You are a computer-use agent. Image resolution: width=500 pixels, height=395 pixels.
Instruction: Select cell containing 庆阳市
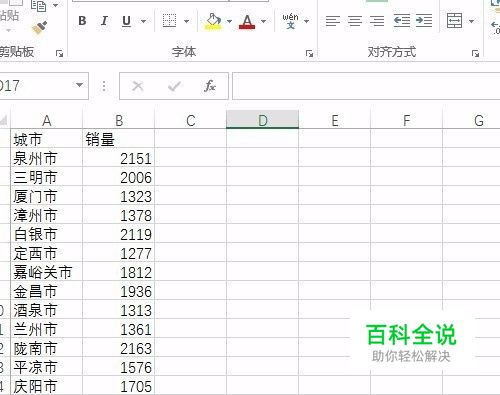coord(47,386)
